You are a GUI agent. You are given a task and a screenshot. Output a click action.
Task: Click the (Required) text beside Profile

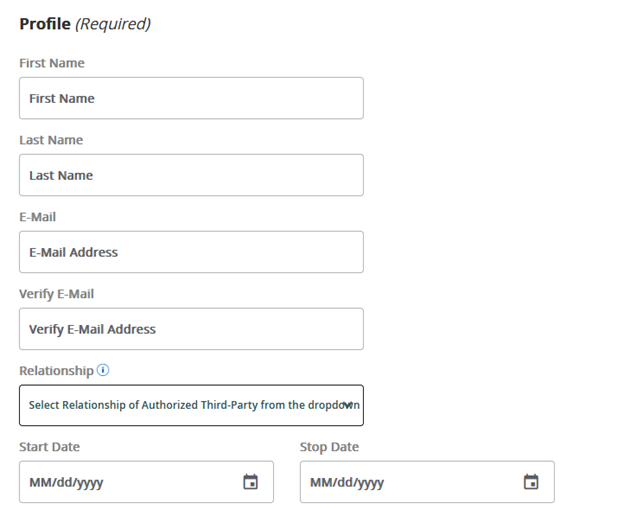[x=113, y=23]
